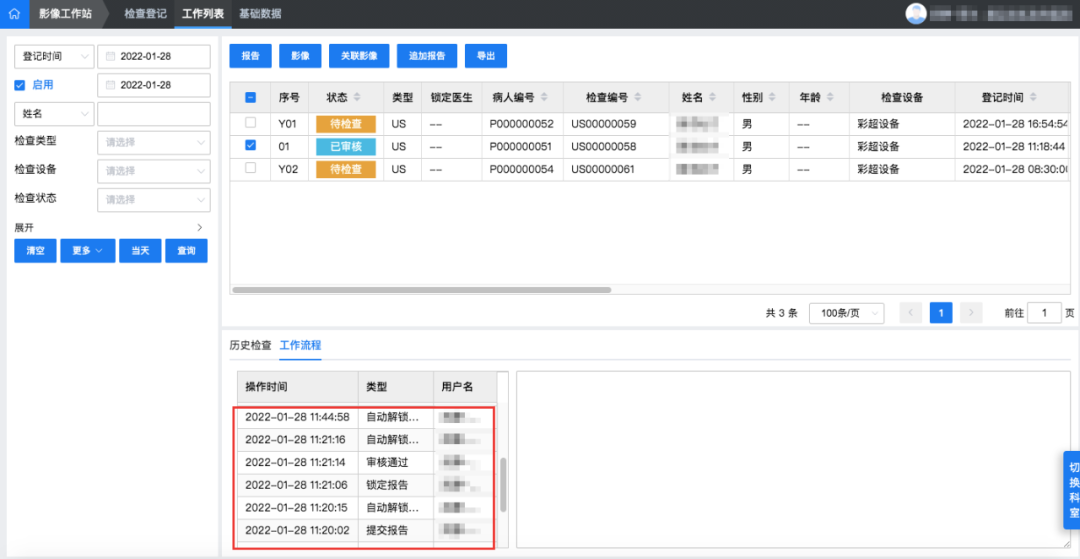Select workflow row 锁定报告
The height and width of the screenshot is (559, 1080).
coord(367,485)
